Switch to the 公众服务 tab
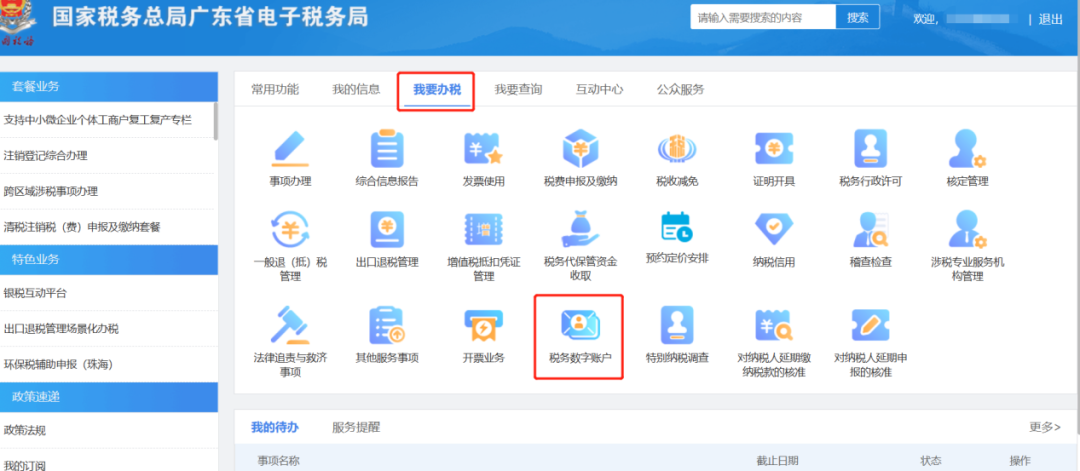The height and width of the screenshot is (471, 1080). pyautogui.click(x=681, y=90)
